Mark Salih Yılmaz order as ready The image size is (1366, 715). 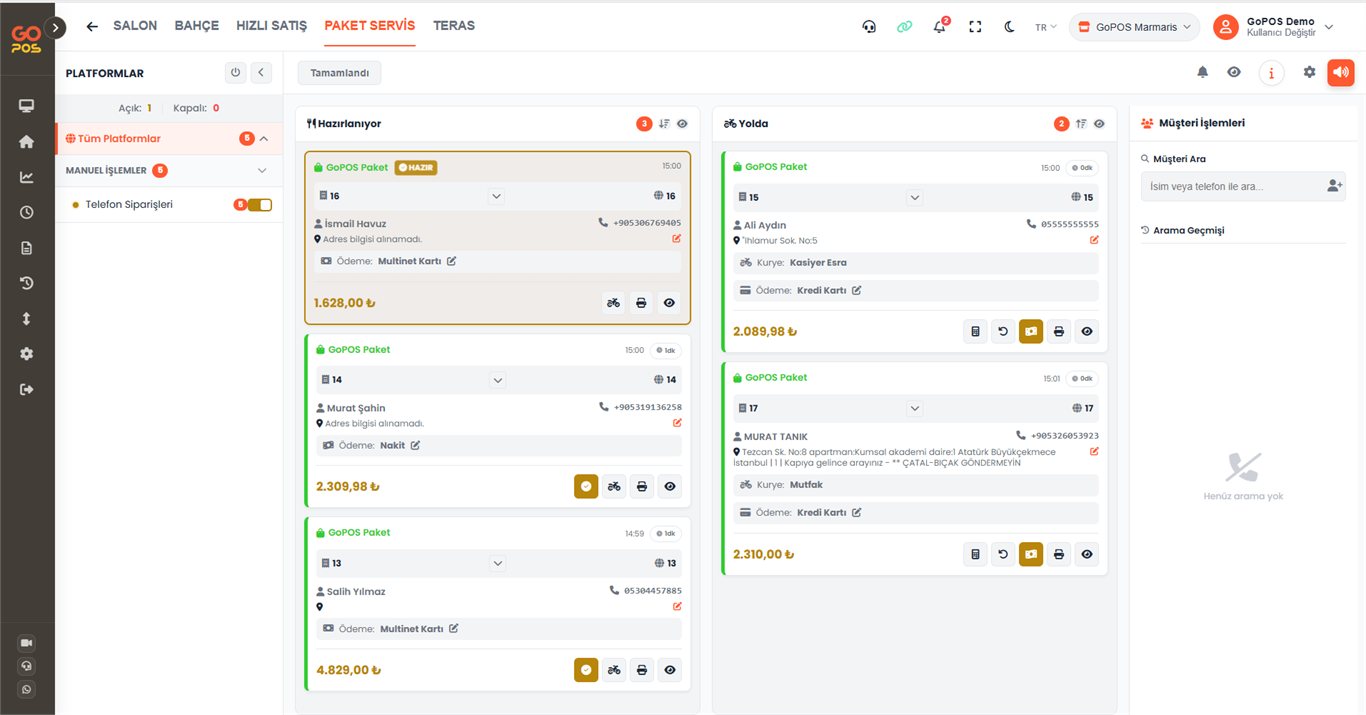coord(586,670)
